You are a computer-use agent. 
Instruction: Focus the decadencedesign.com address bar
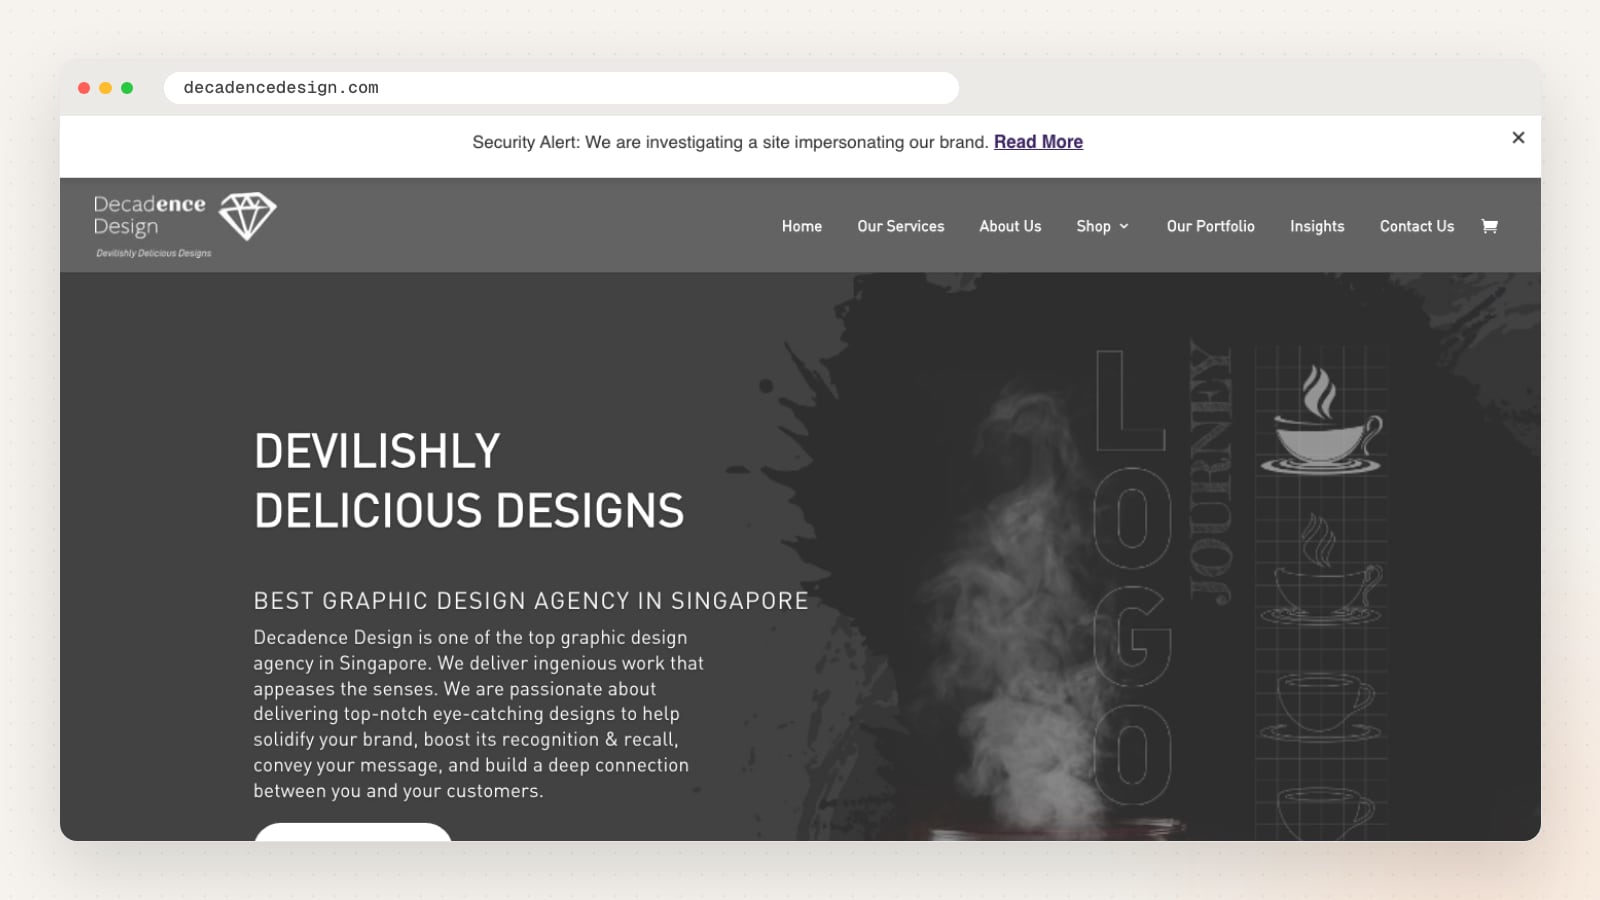coord(561,88)
